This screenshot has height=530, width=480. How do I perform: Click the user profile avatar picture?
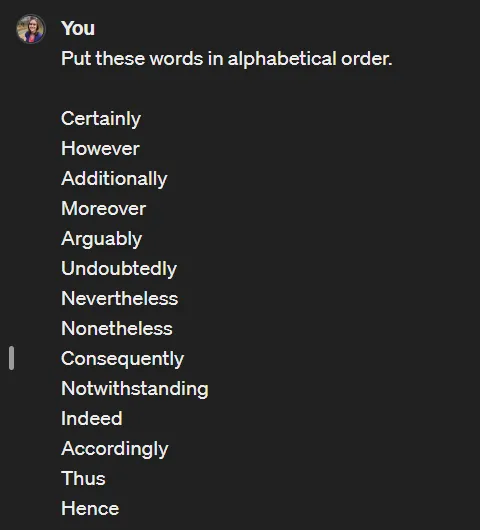[31, 29]
